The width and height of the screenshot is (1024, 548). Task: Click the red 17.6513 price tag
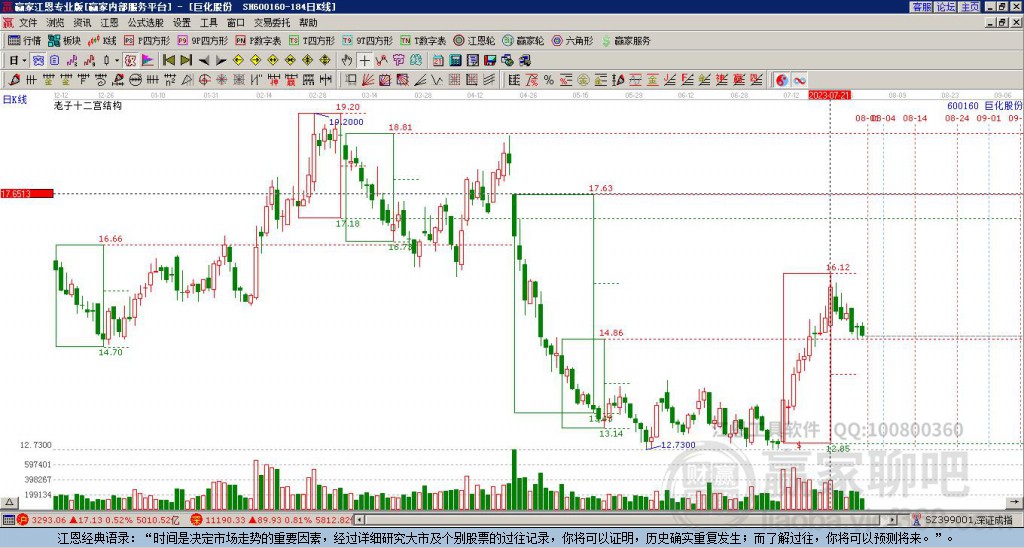click(27, 193)
